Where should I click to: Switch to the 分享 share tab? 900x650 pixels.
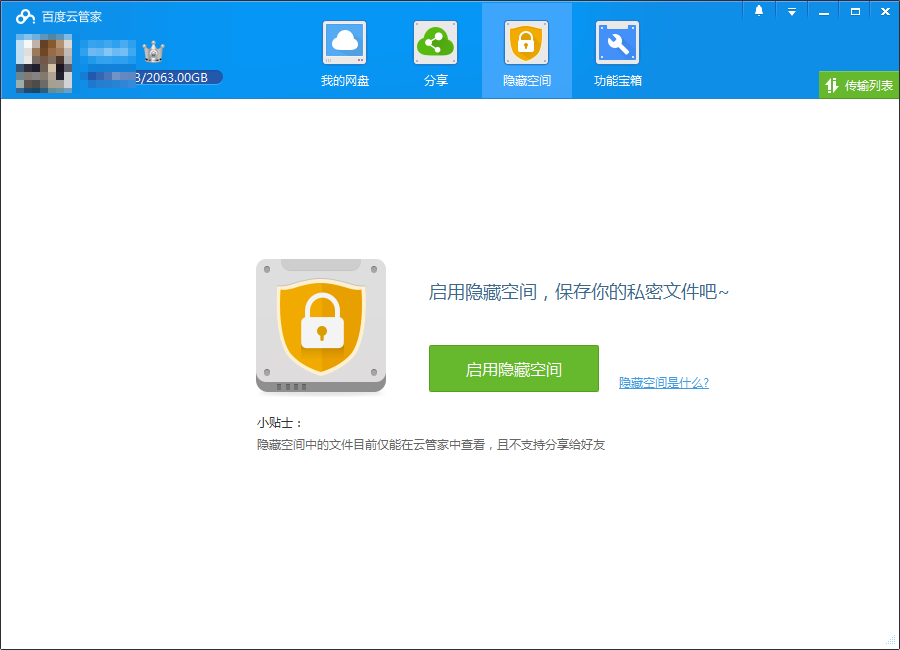(x=436, y=54)
